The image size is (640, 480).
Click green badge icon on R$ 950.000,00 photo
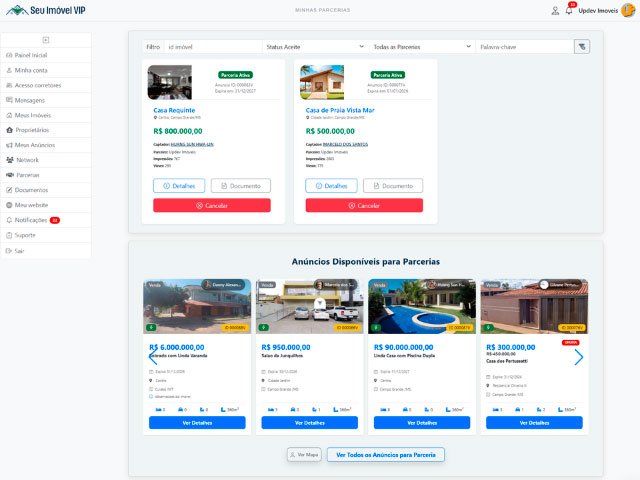click(x=264, y=327)
